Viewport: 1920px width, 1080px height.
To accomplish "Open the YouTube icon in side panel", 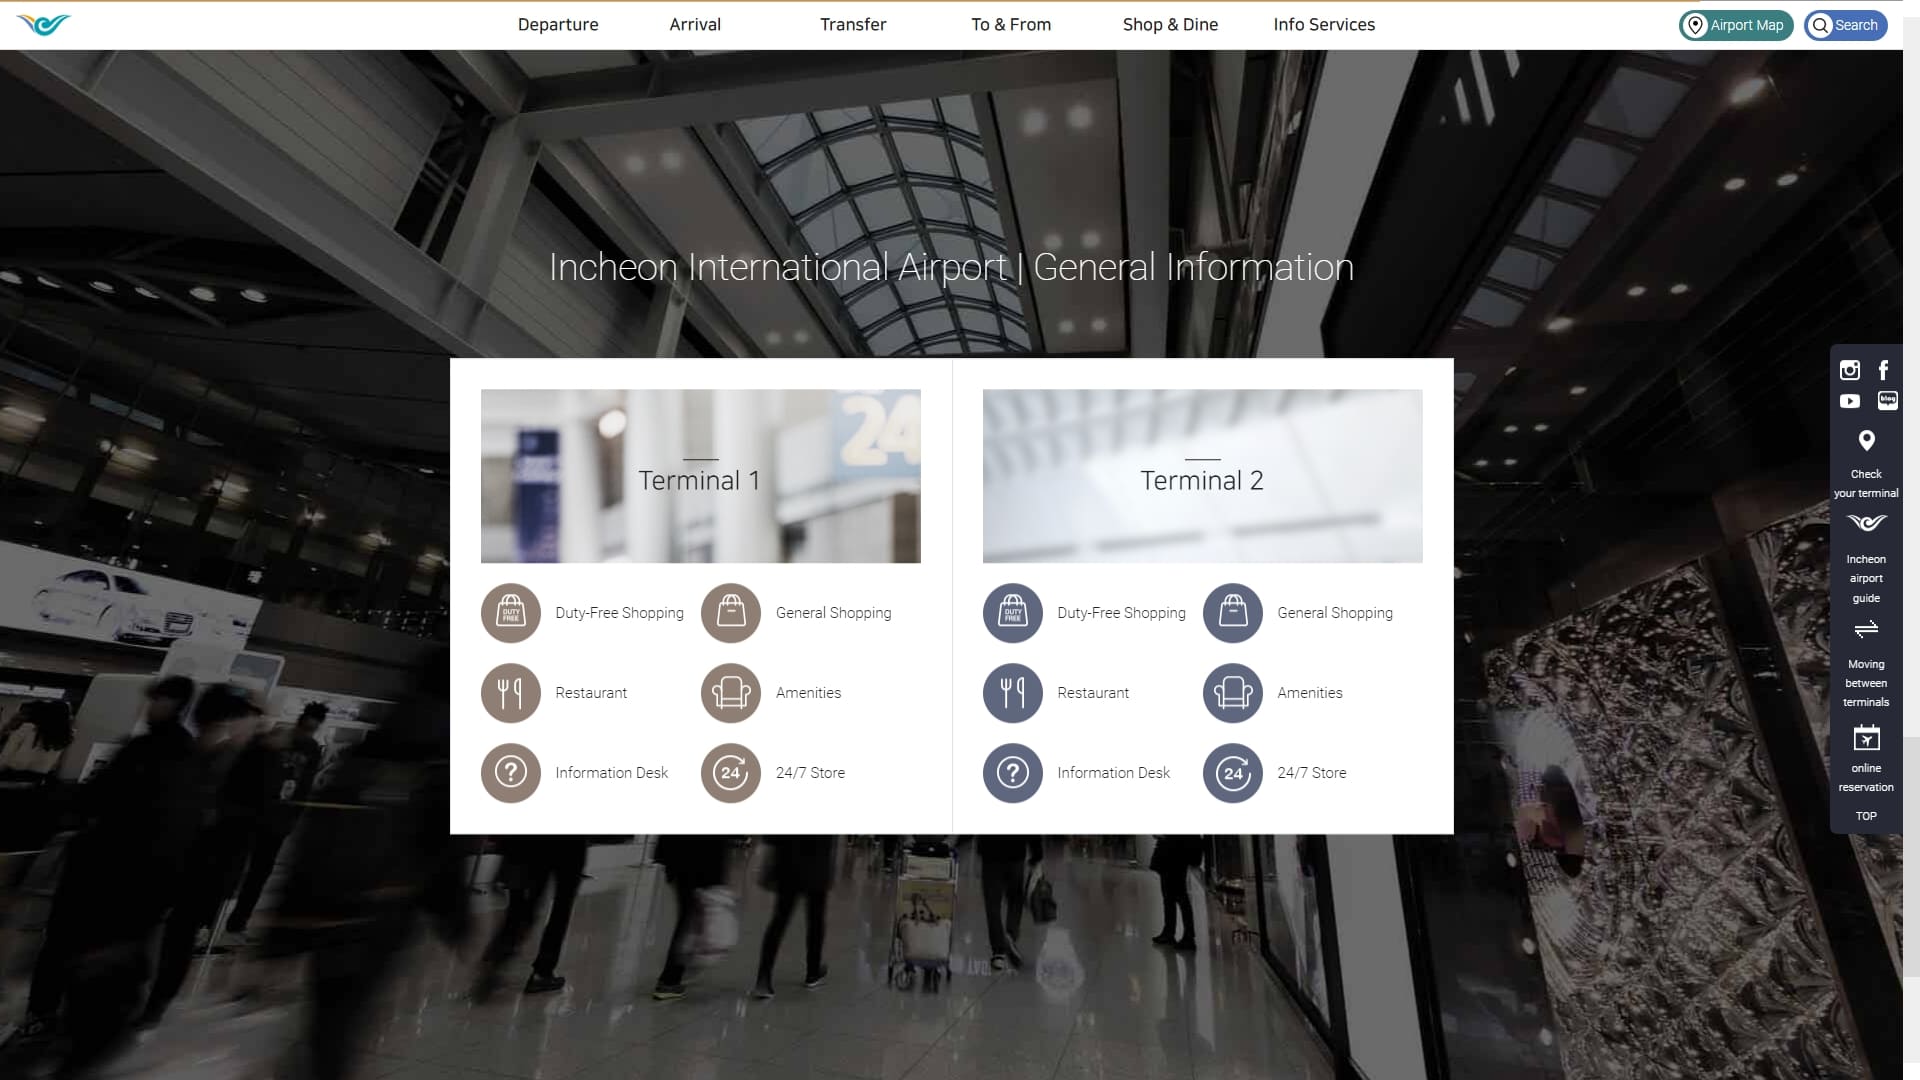I will (1850, 401).
